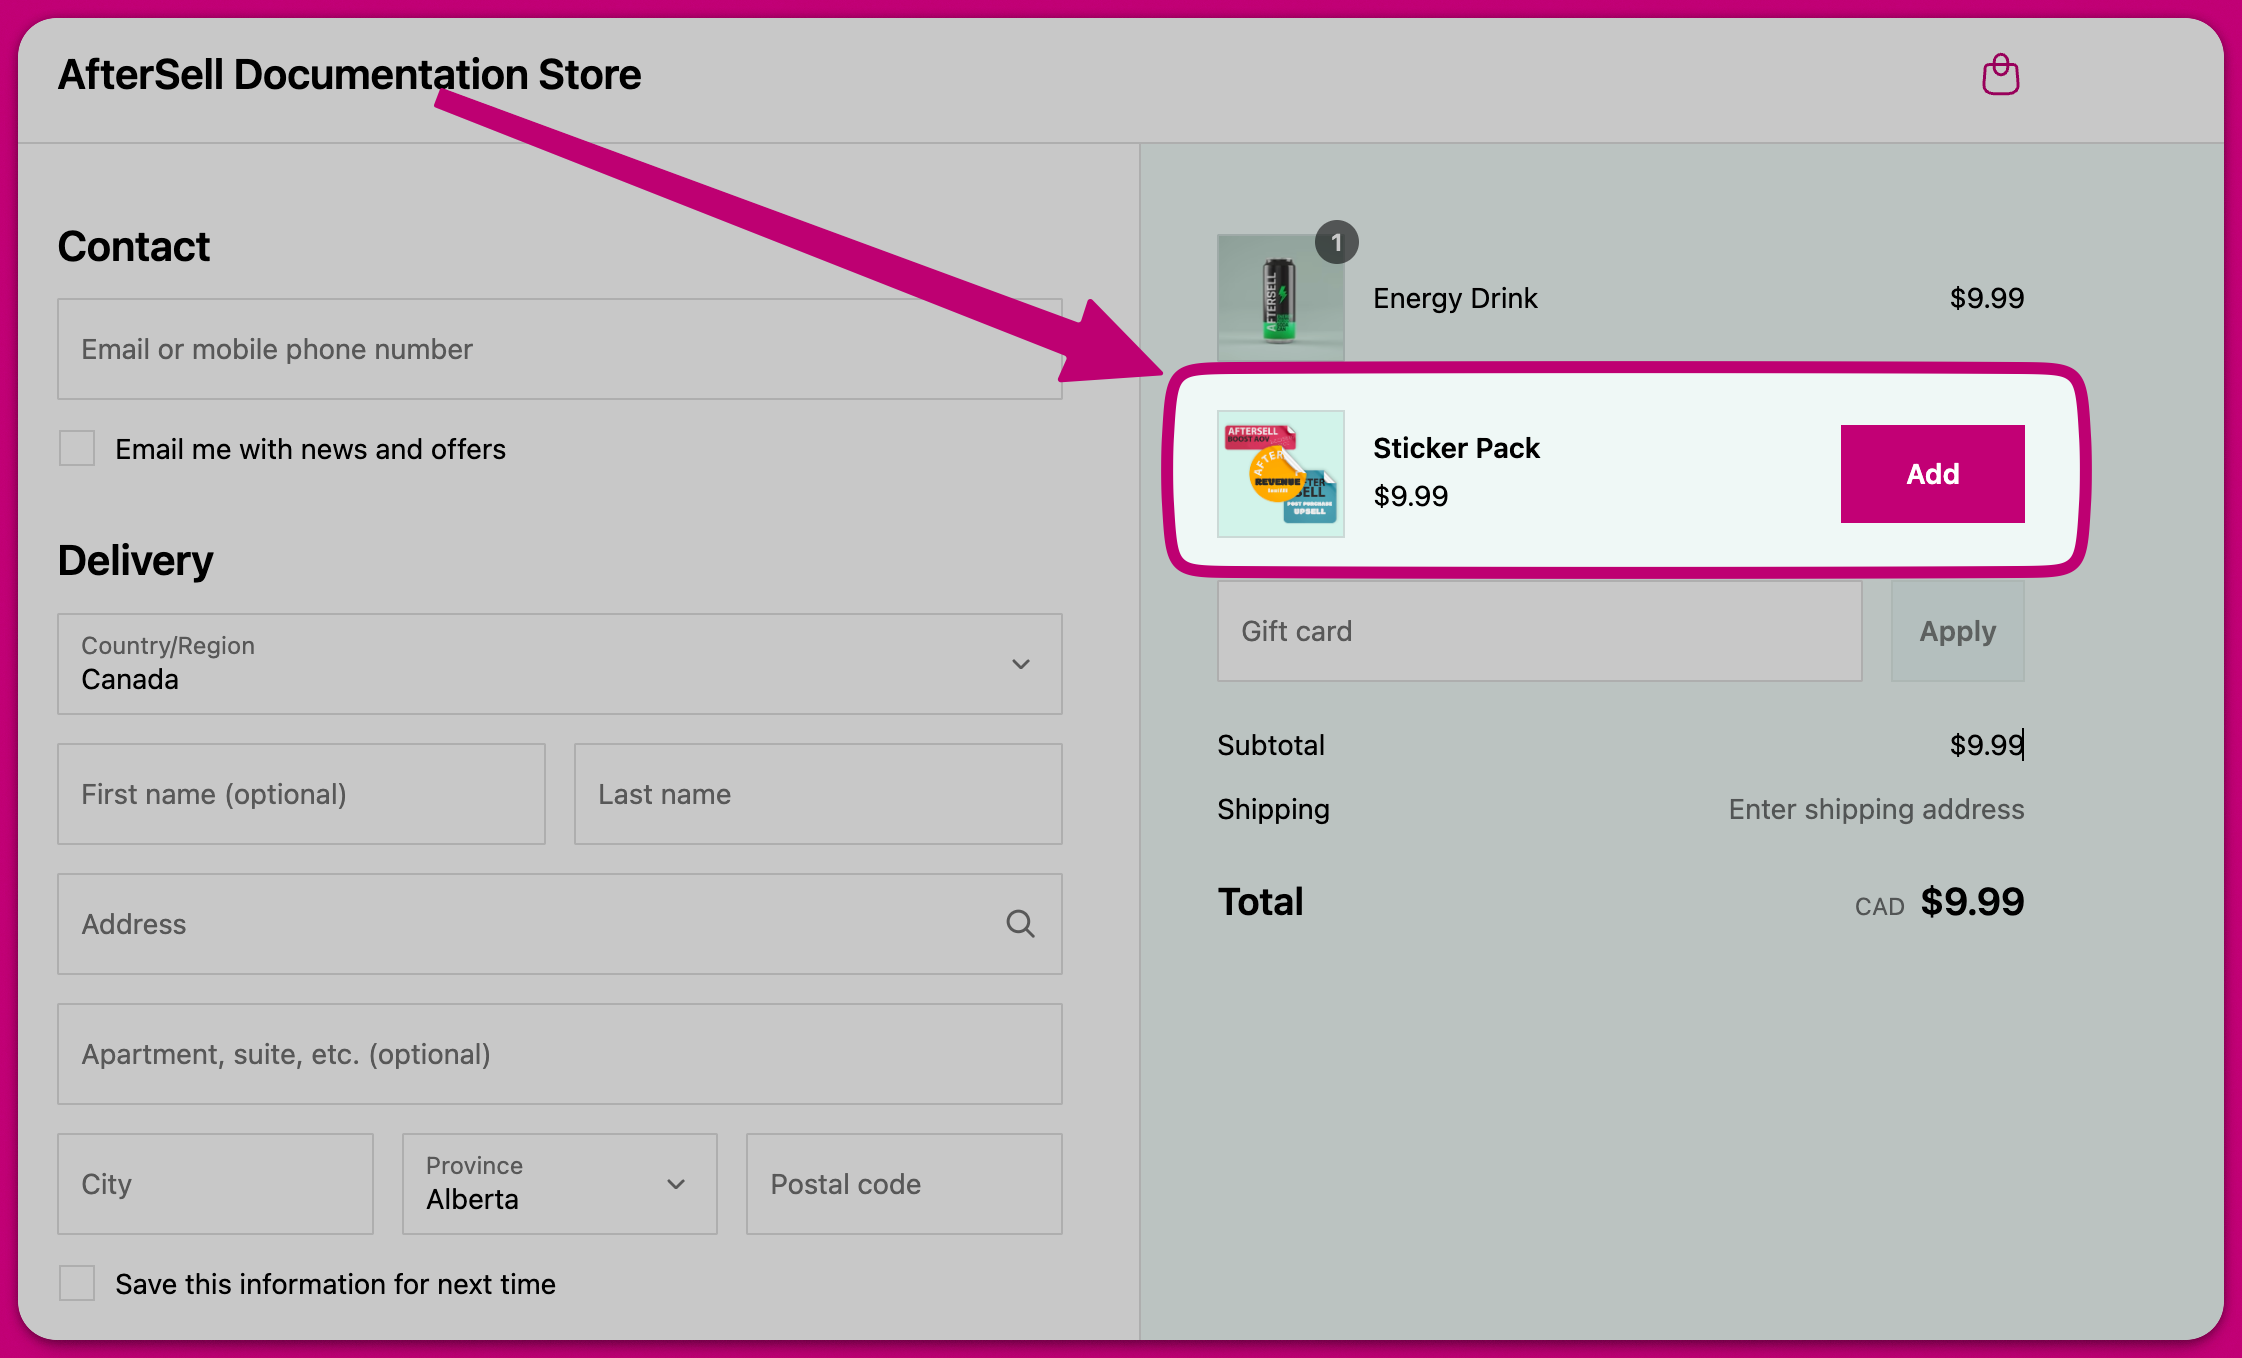The image size is (2242, 1358).
Task: Click the City input field
Action: pyautogui.click(x=215, y=1184)
